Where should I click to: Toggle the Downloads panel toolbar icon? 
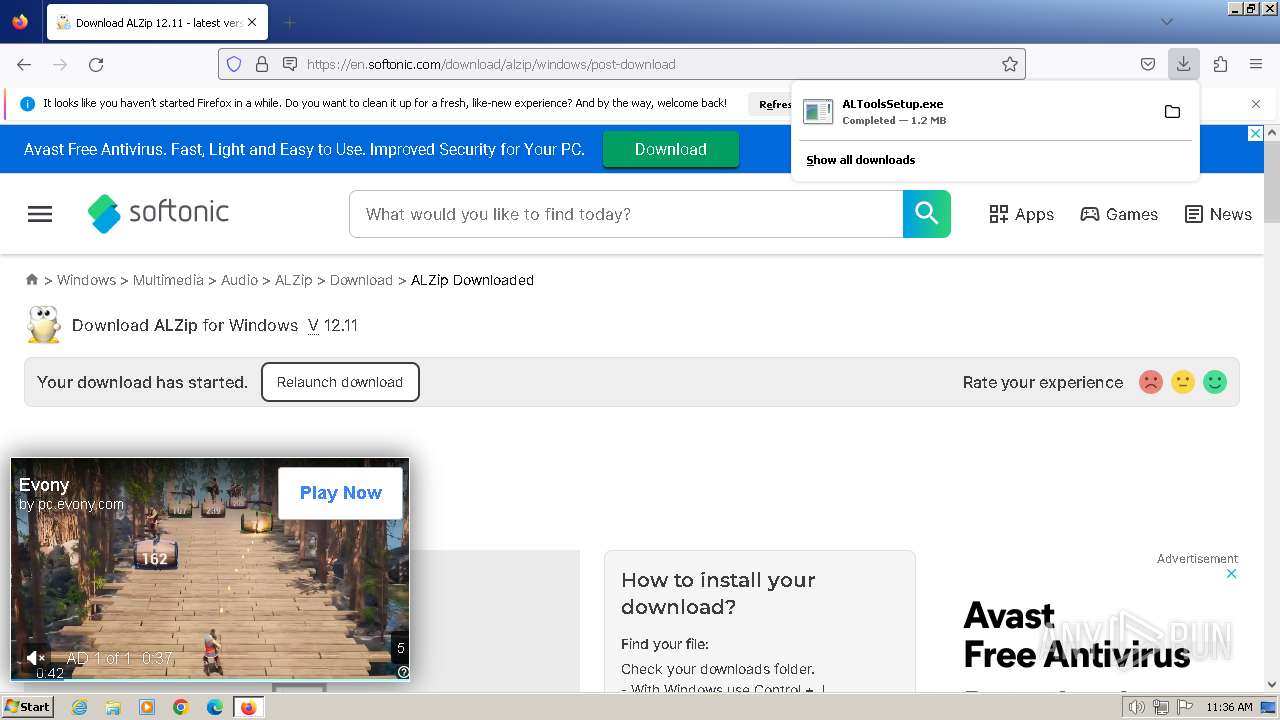point(1183,64)
